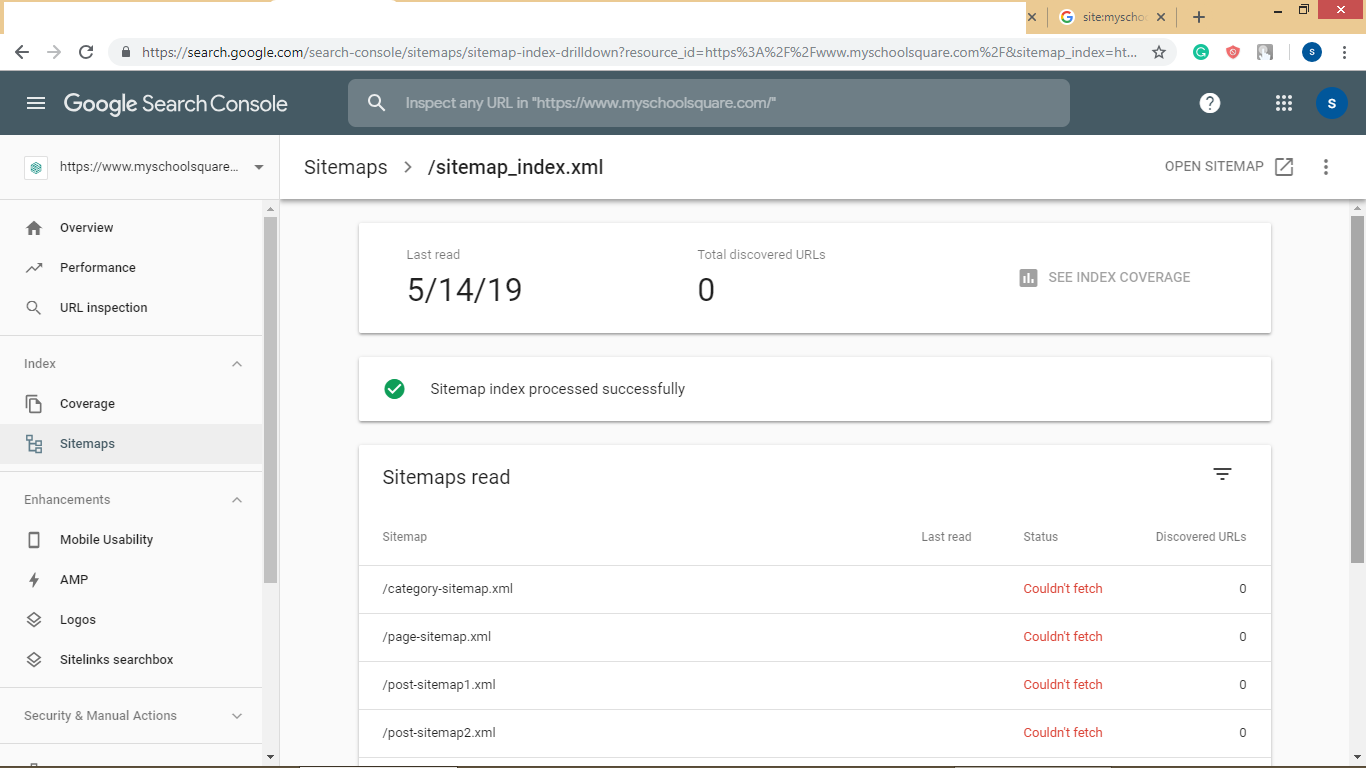The image size is (1366, 768).
Task: Click the Sitemap column header
Action: [x=404, y=537]
